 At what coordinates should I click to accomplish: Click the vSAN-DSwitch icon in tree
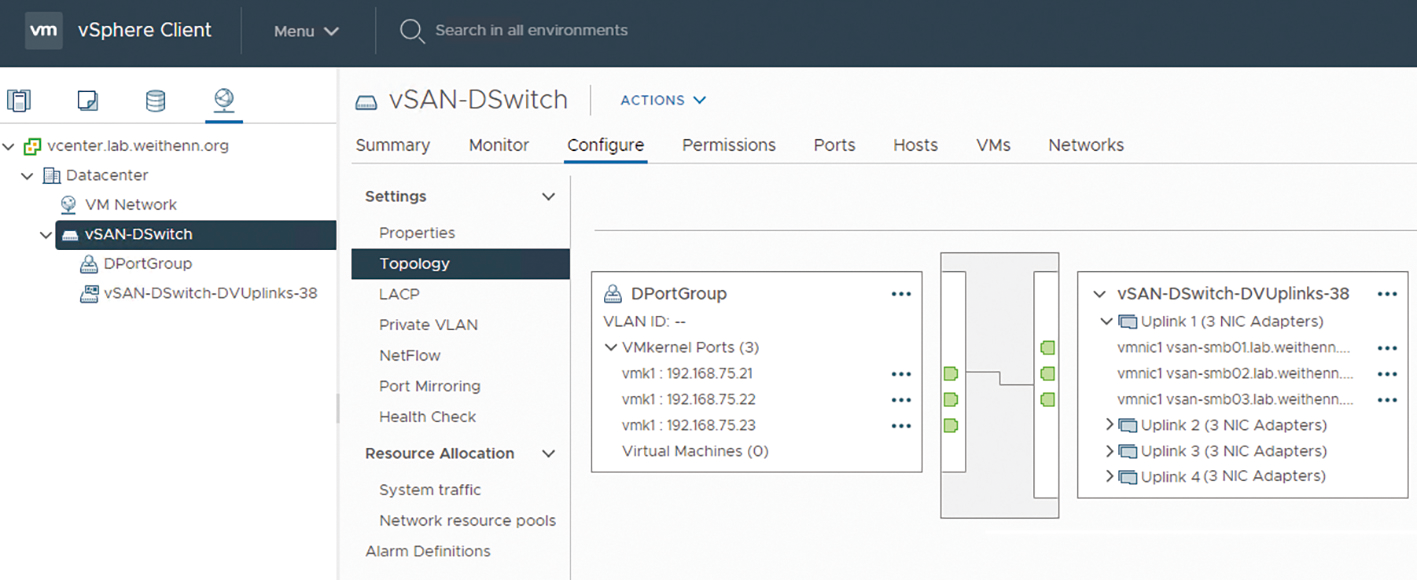tap(69, 235)
